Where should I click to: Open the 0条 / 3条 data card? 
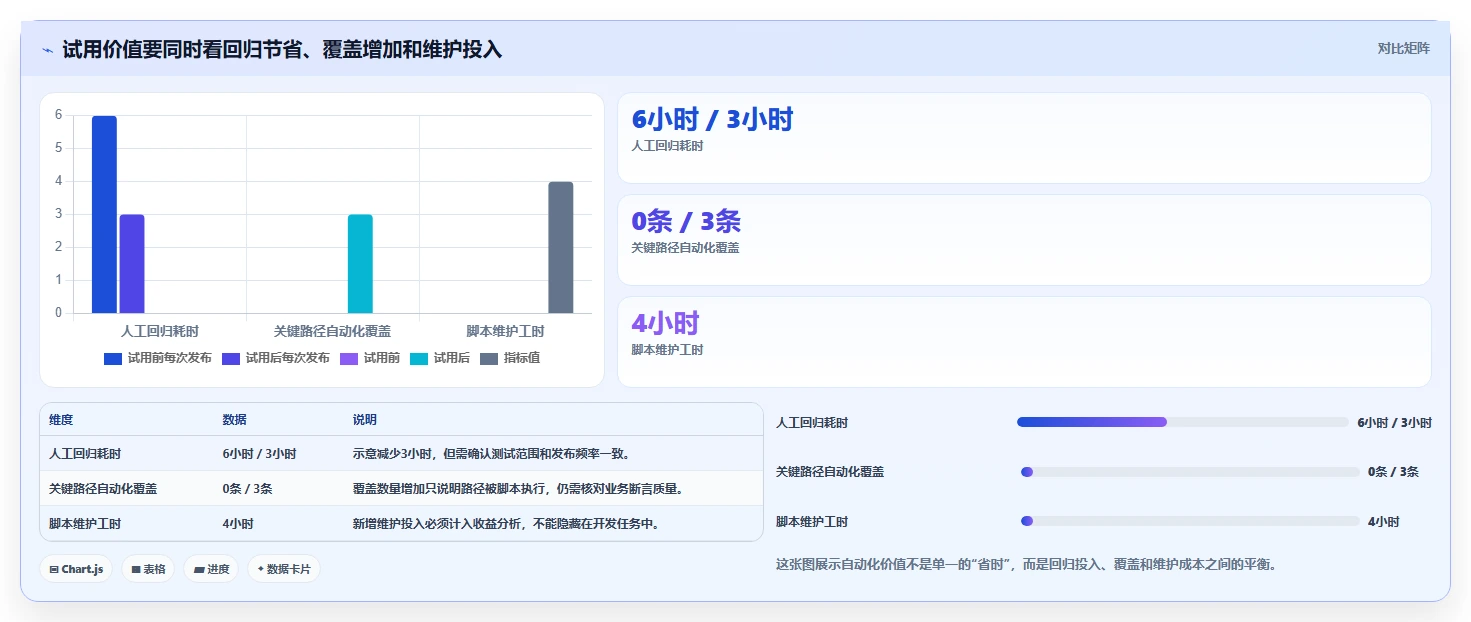pos(1024,240)
